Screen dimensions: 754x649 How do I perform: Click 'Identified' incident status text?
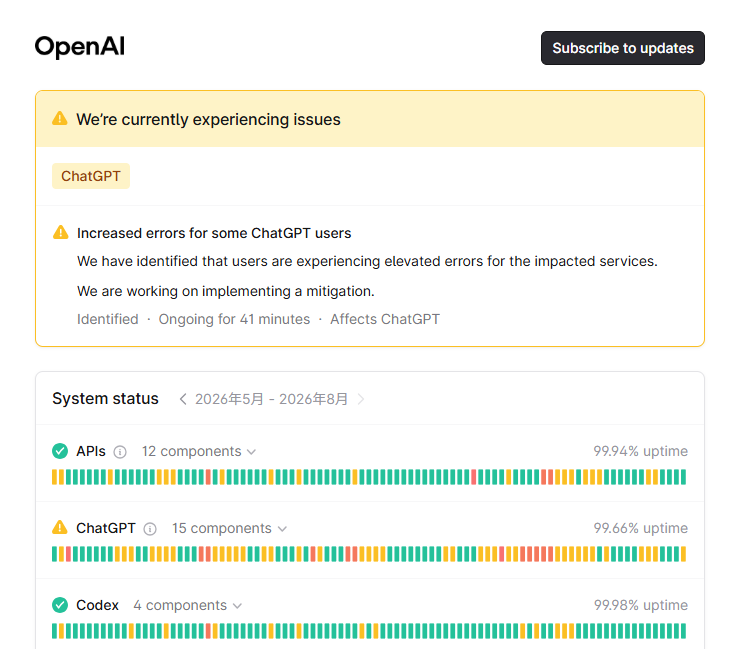[108, 319]
